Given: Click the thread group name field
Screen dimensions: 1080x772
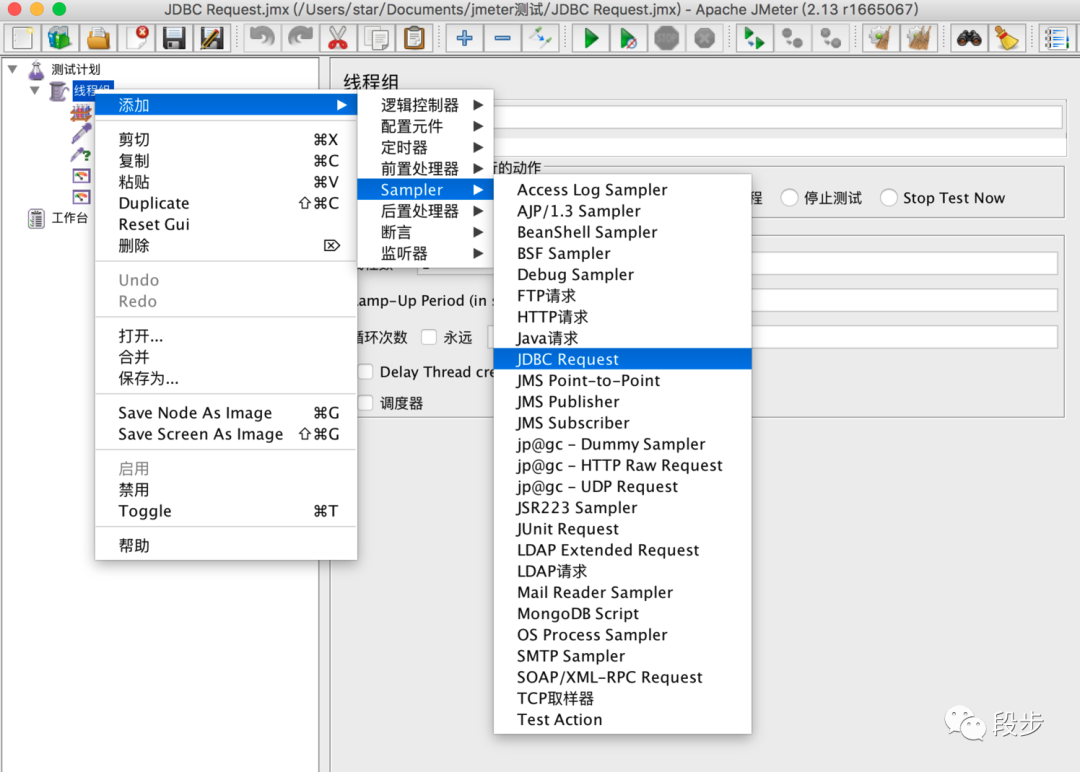Looking at the screenshot, I should click(778, 117).
